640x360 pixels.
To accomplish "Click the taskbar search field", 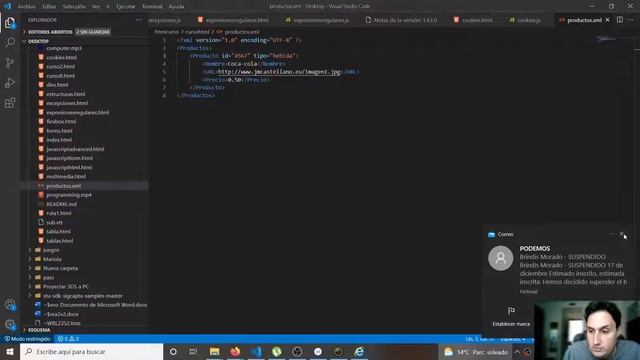I will (x=91, y=351).
